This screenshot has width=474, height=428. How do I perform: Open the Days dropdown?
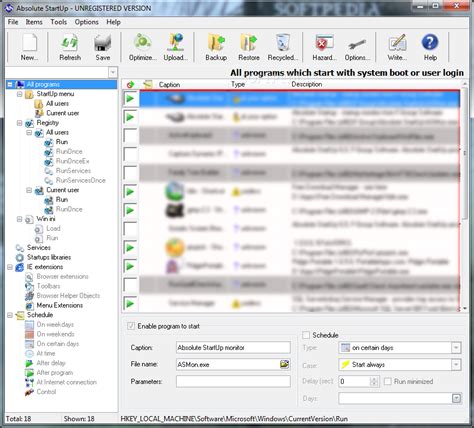point(456,398)
